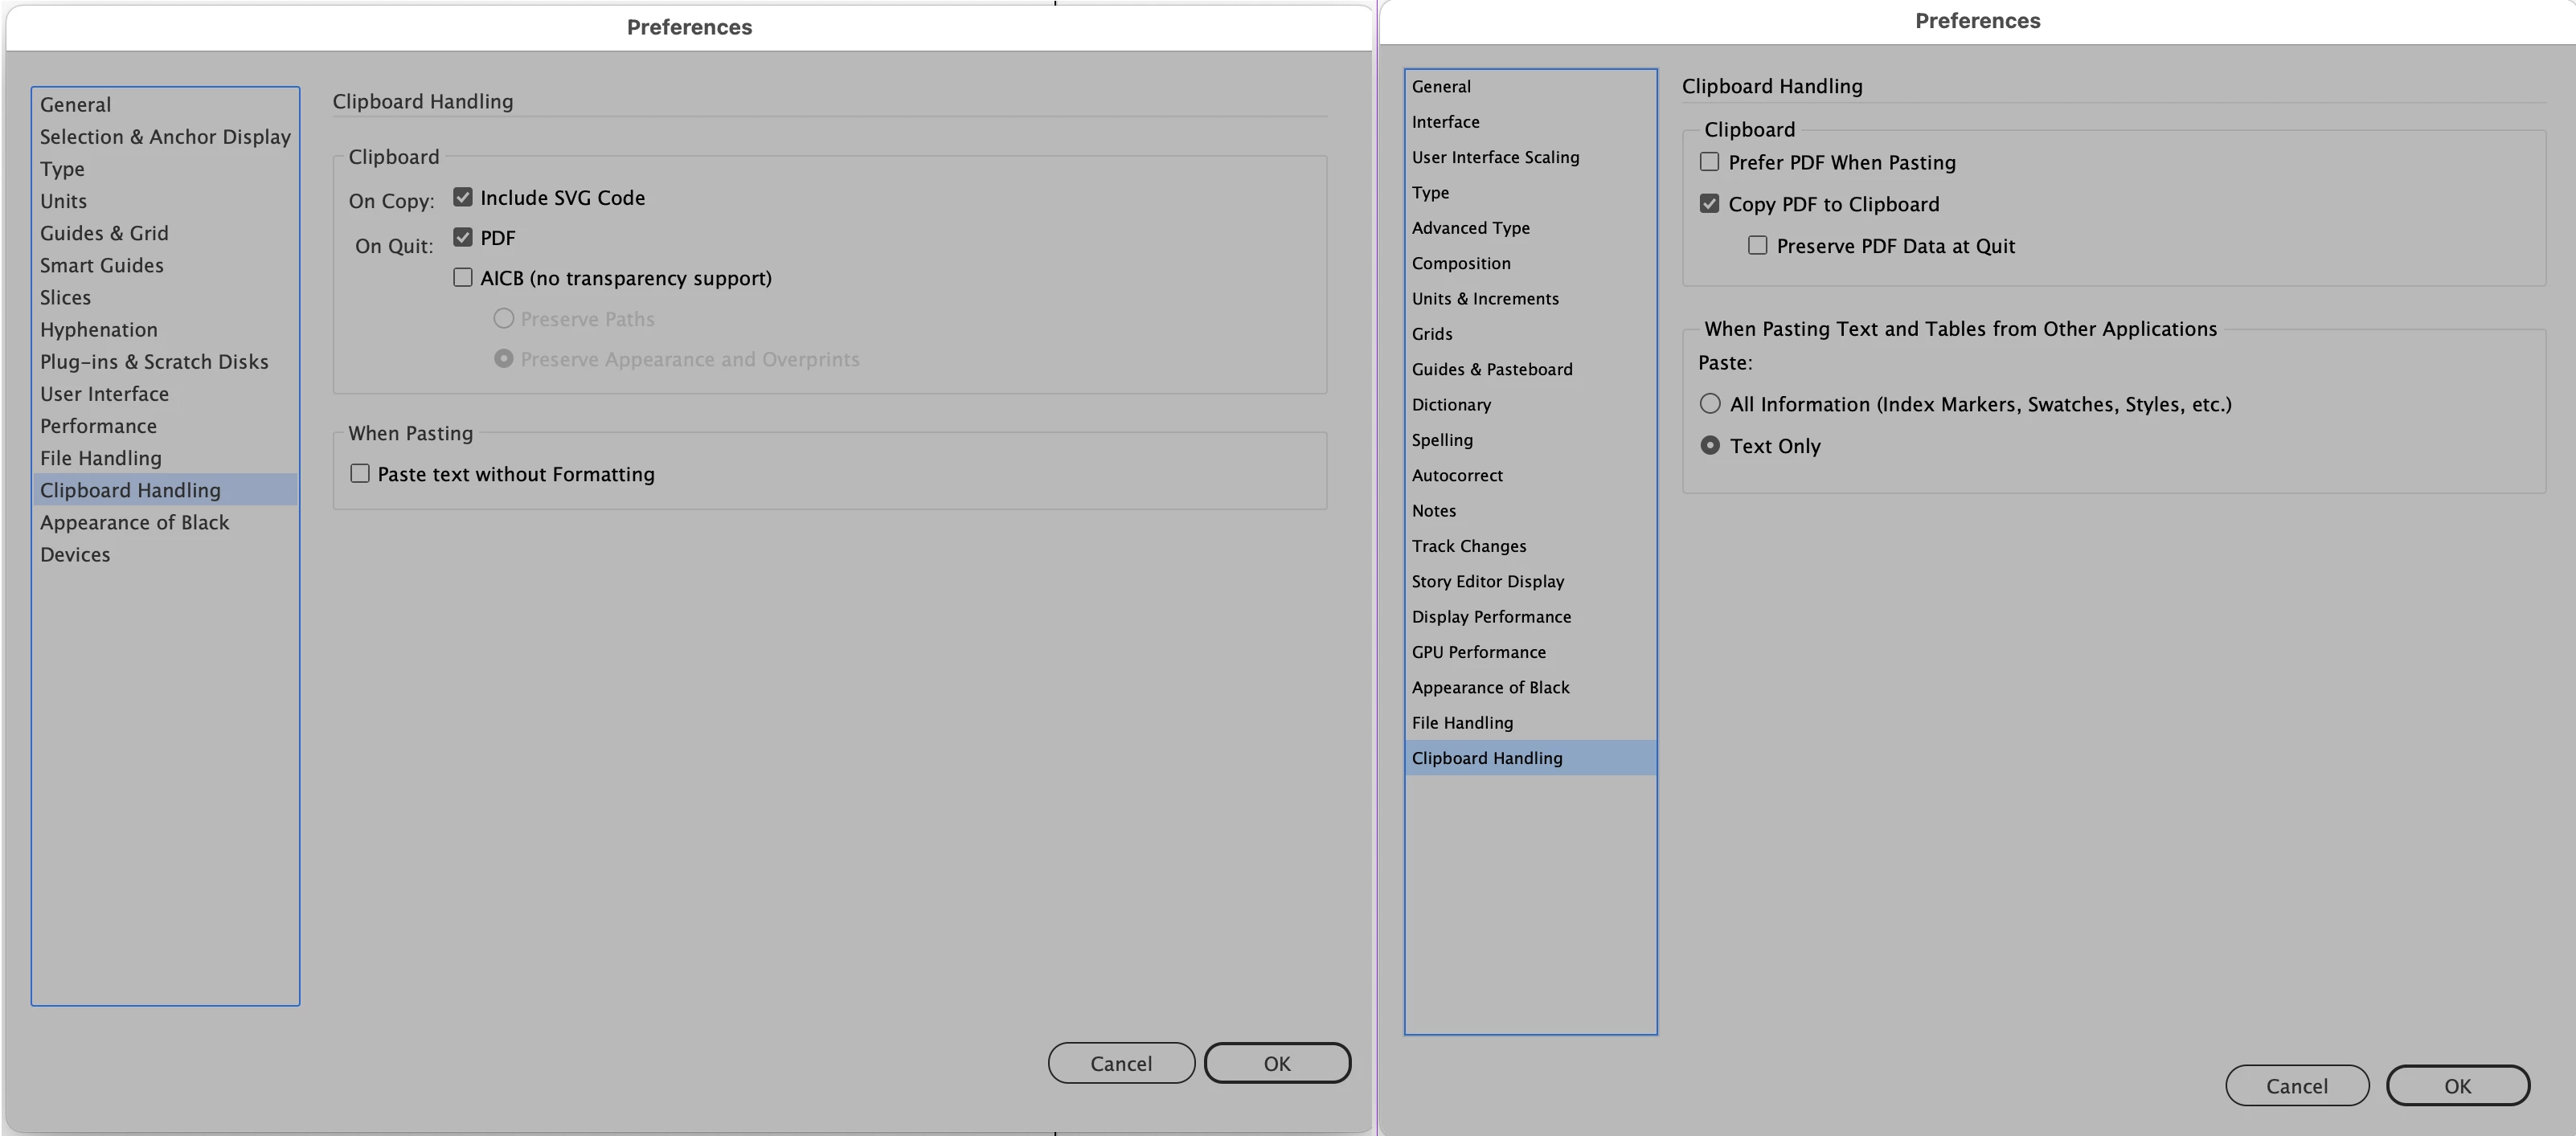Image resolution: width=2576 pixels, height=1136 pixels.
Task: Uncheck Copy PDF to Clipboard
Action: click(1709, 204)
